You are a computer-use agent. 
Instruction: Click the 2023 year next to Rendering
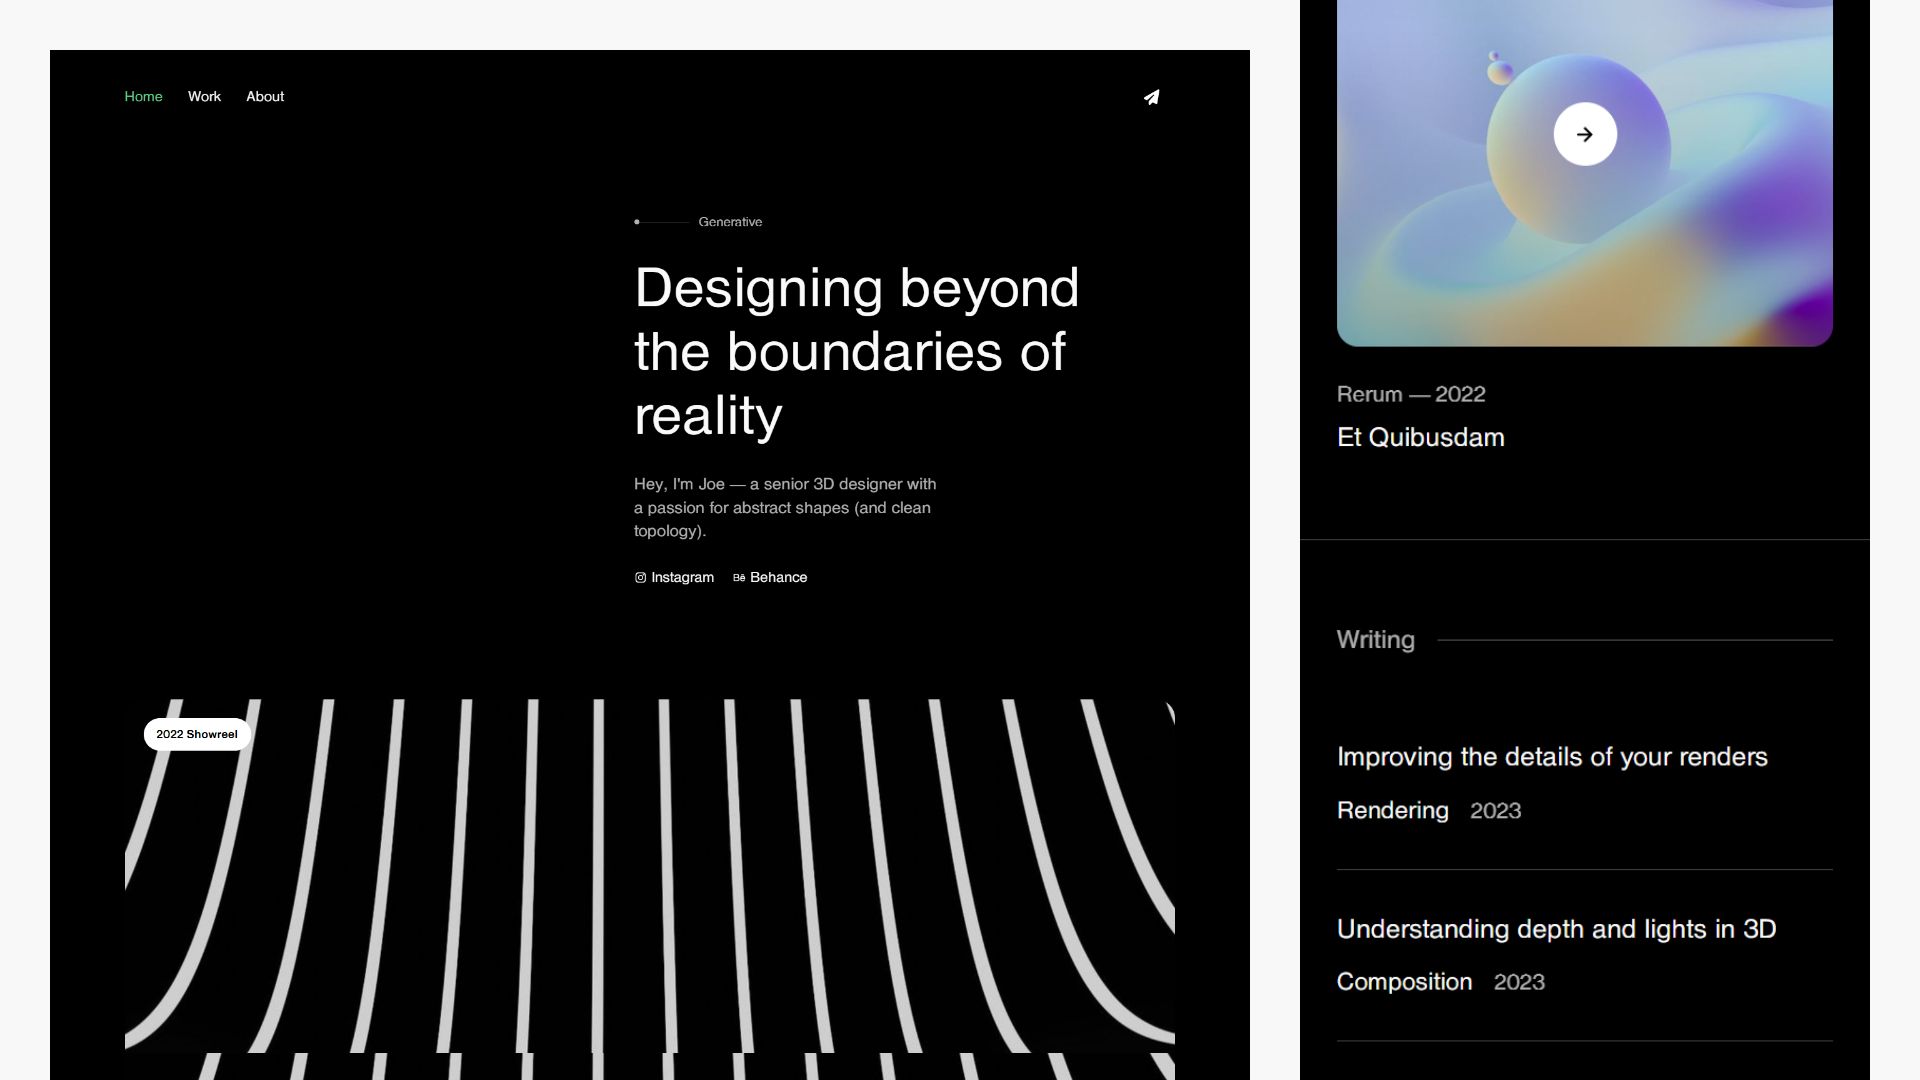click(1494, 811)
